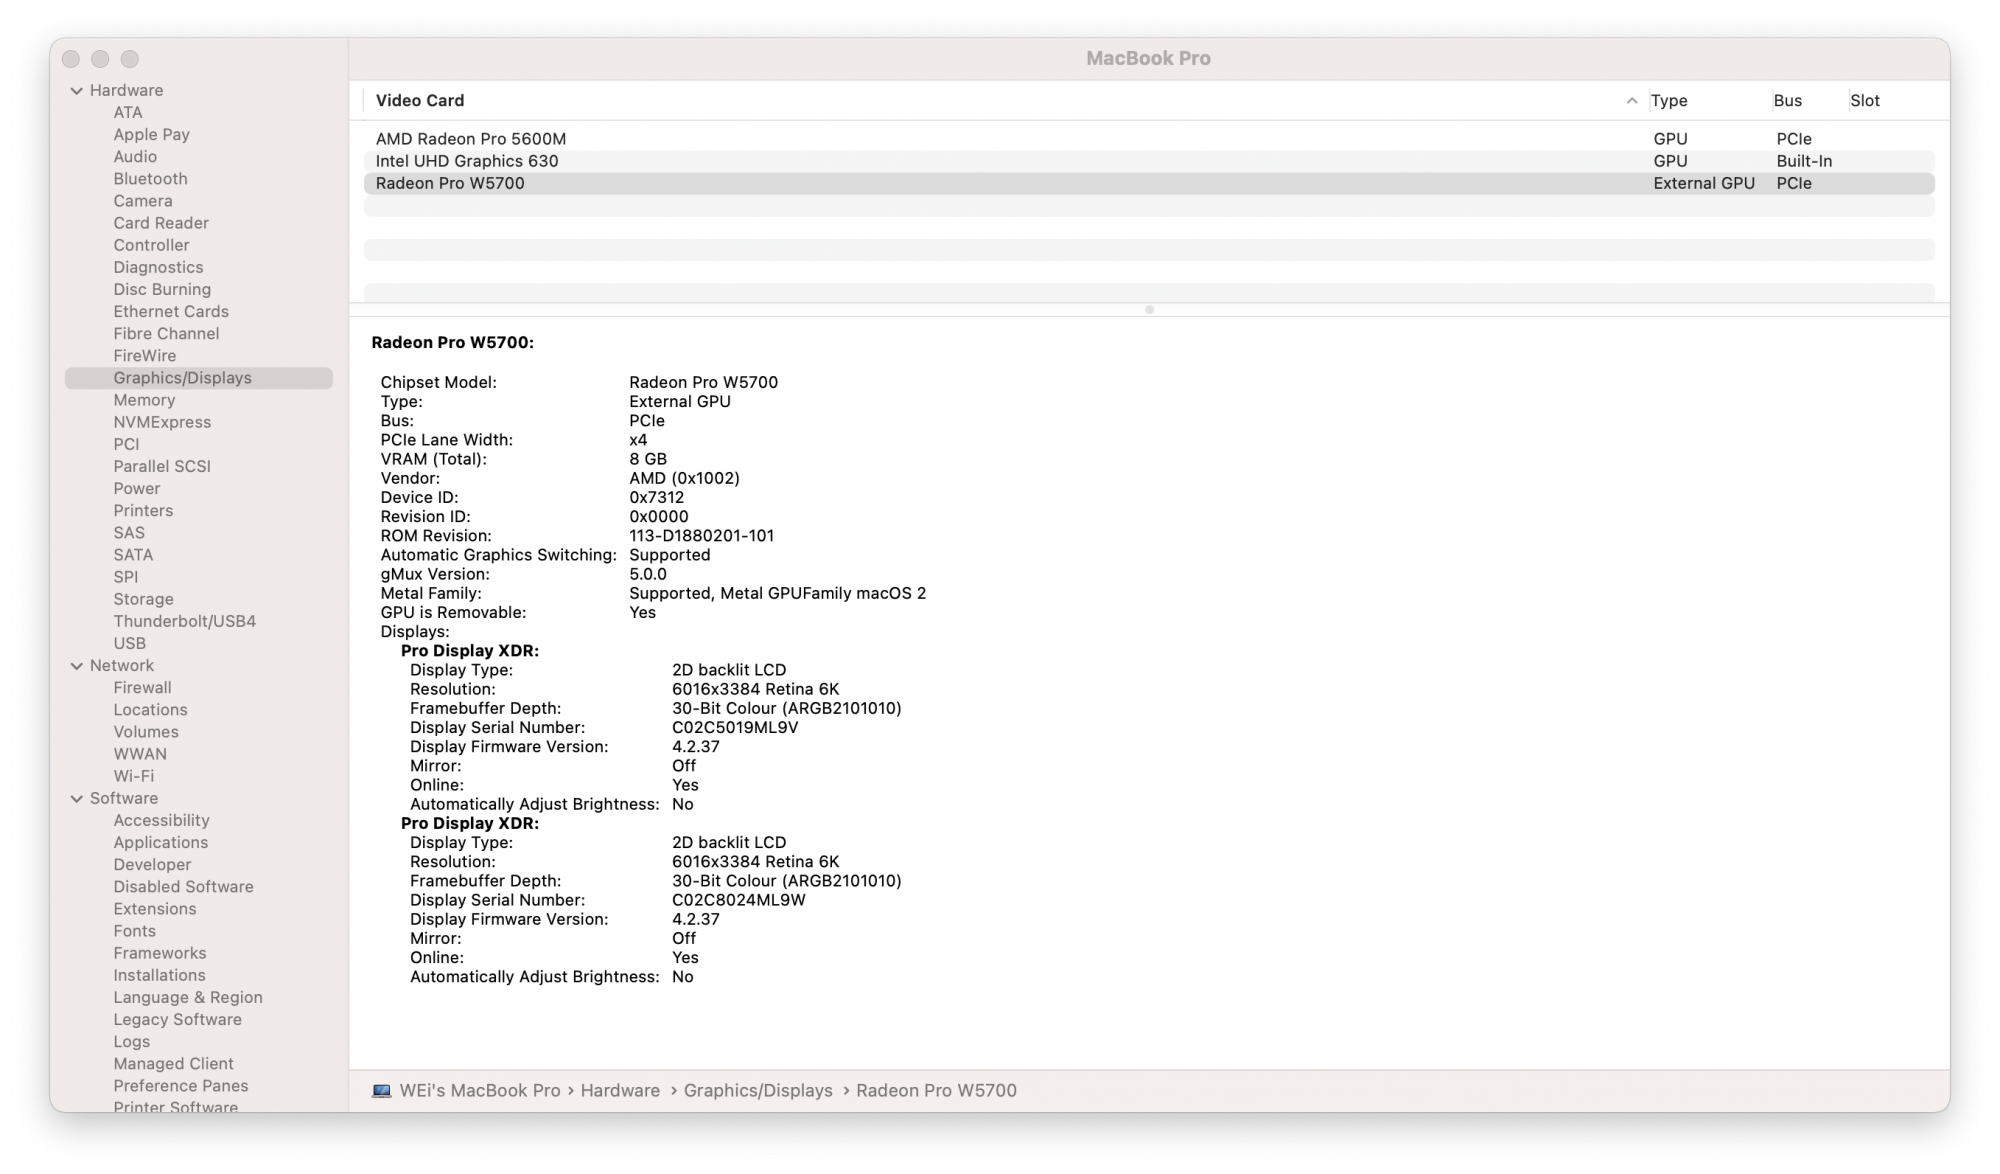This screenshot has height=1174, width=2000.
Task: Open the Bluetooth entry
Action: click(x=150, y=179)
